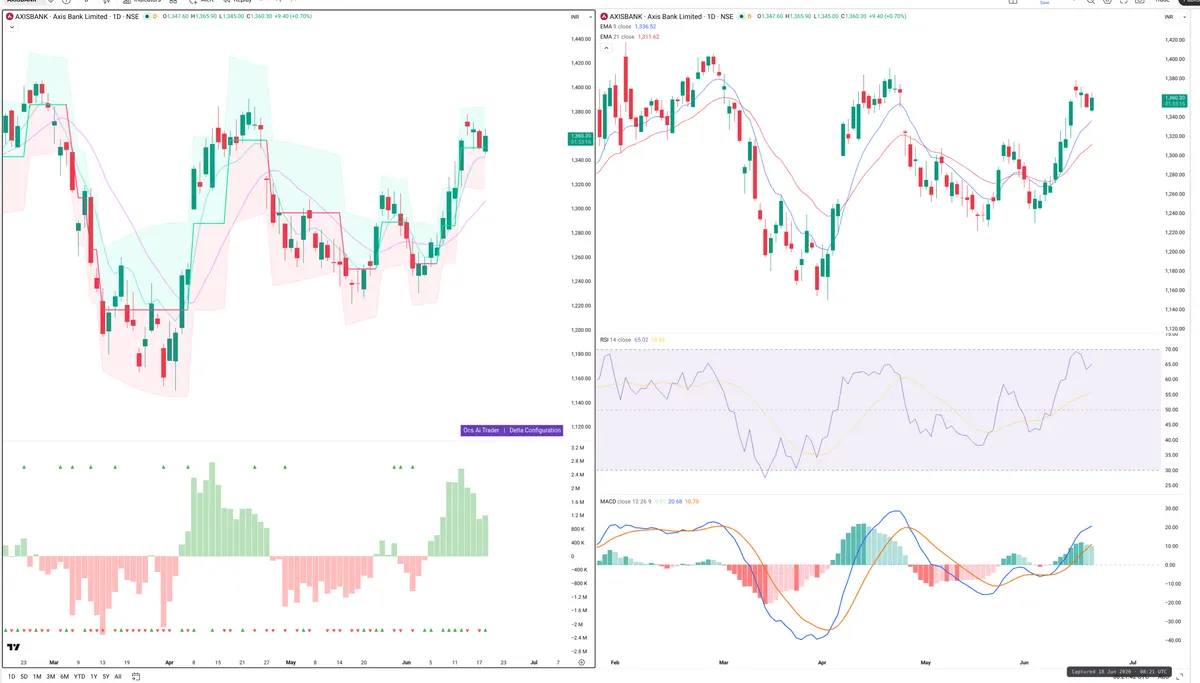Click the TradingView logo in left chart
The width and height of the screenshot is (1200, 683).
[x=14, y=648]
